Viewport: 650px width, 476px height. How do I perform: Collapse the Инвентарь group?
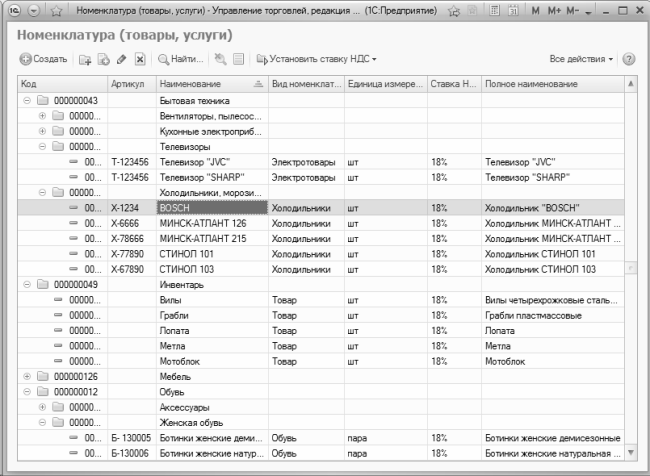(x=27, y=284)
